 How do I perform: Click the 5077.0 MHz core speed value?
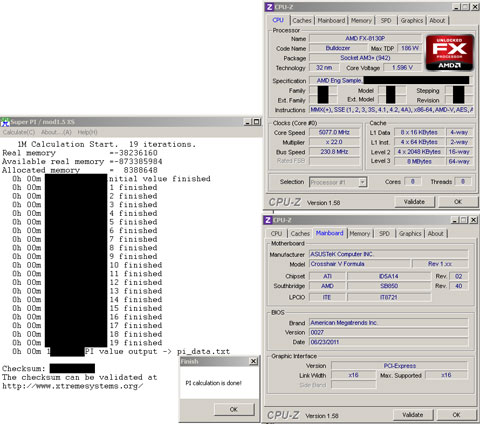pyautogui.click(x=334, y=132)
